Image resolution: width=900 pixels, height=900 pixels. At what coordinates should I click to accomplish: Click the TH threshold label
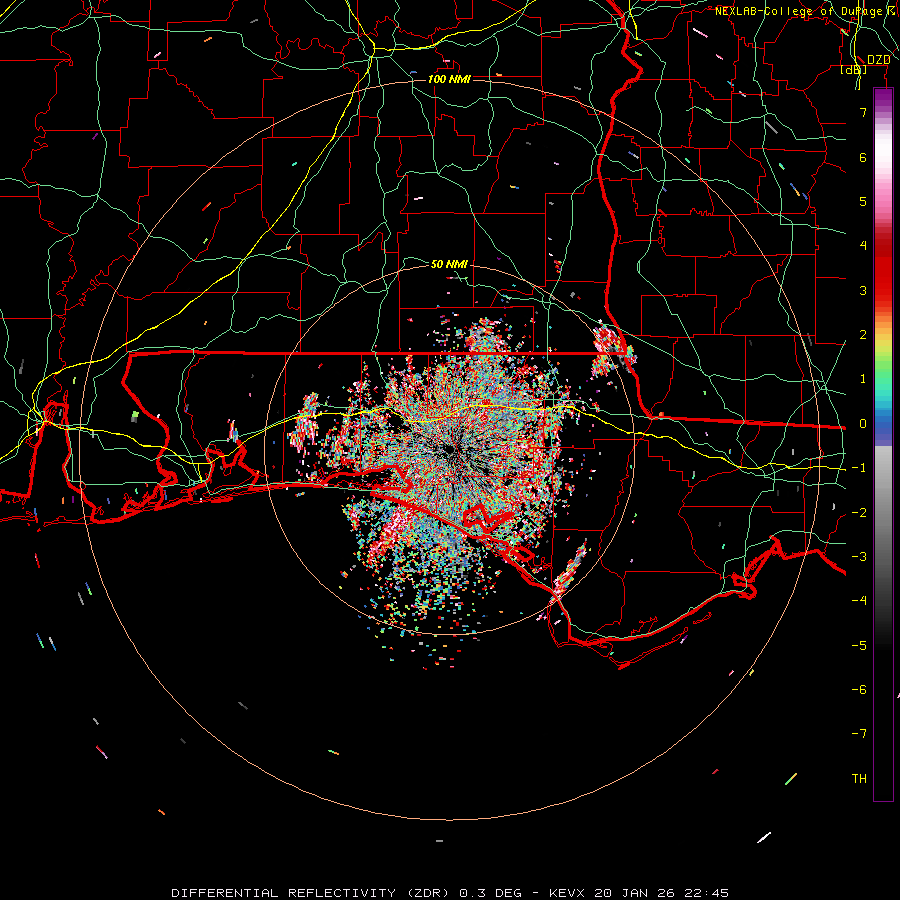click(859, 779)
